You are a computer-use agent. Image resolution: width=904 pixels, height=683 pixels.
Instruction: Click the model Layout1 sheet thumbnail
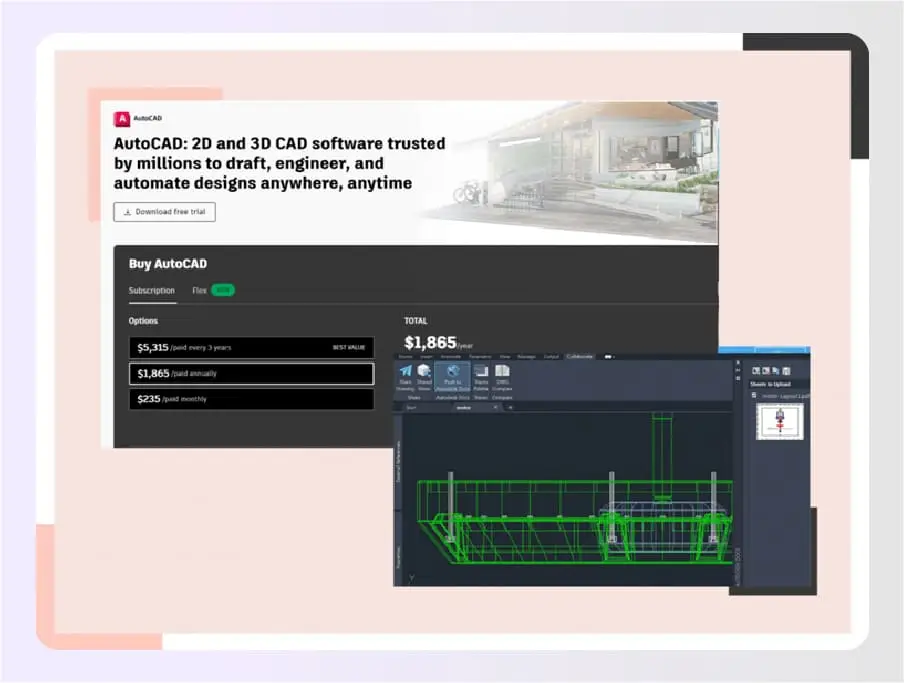(778, 422)
